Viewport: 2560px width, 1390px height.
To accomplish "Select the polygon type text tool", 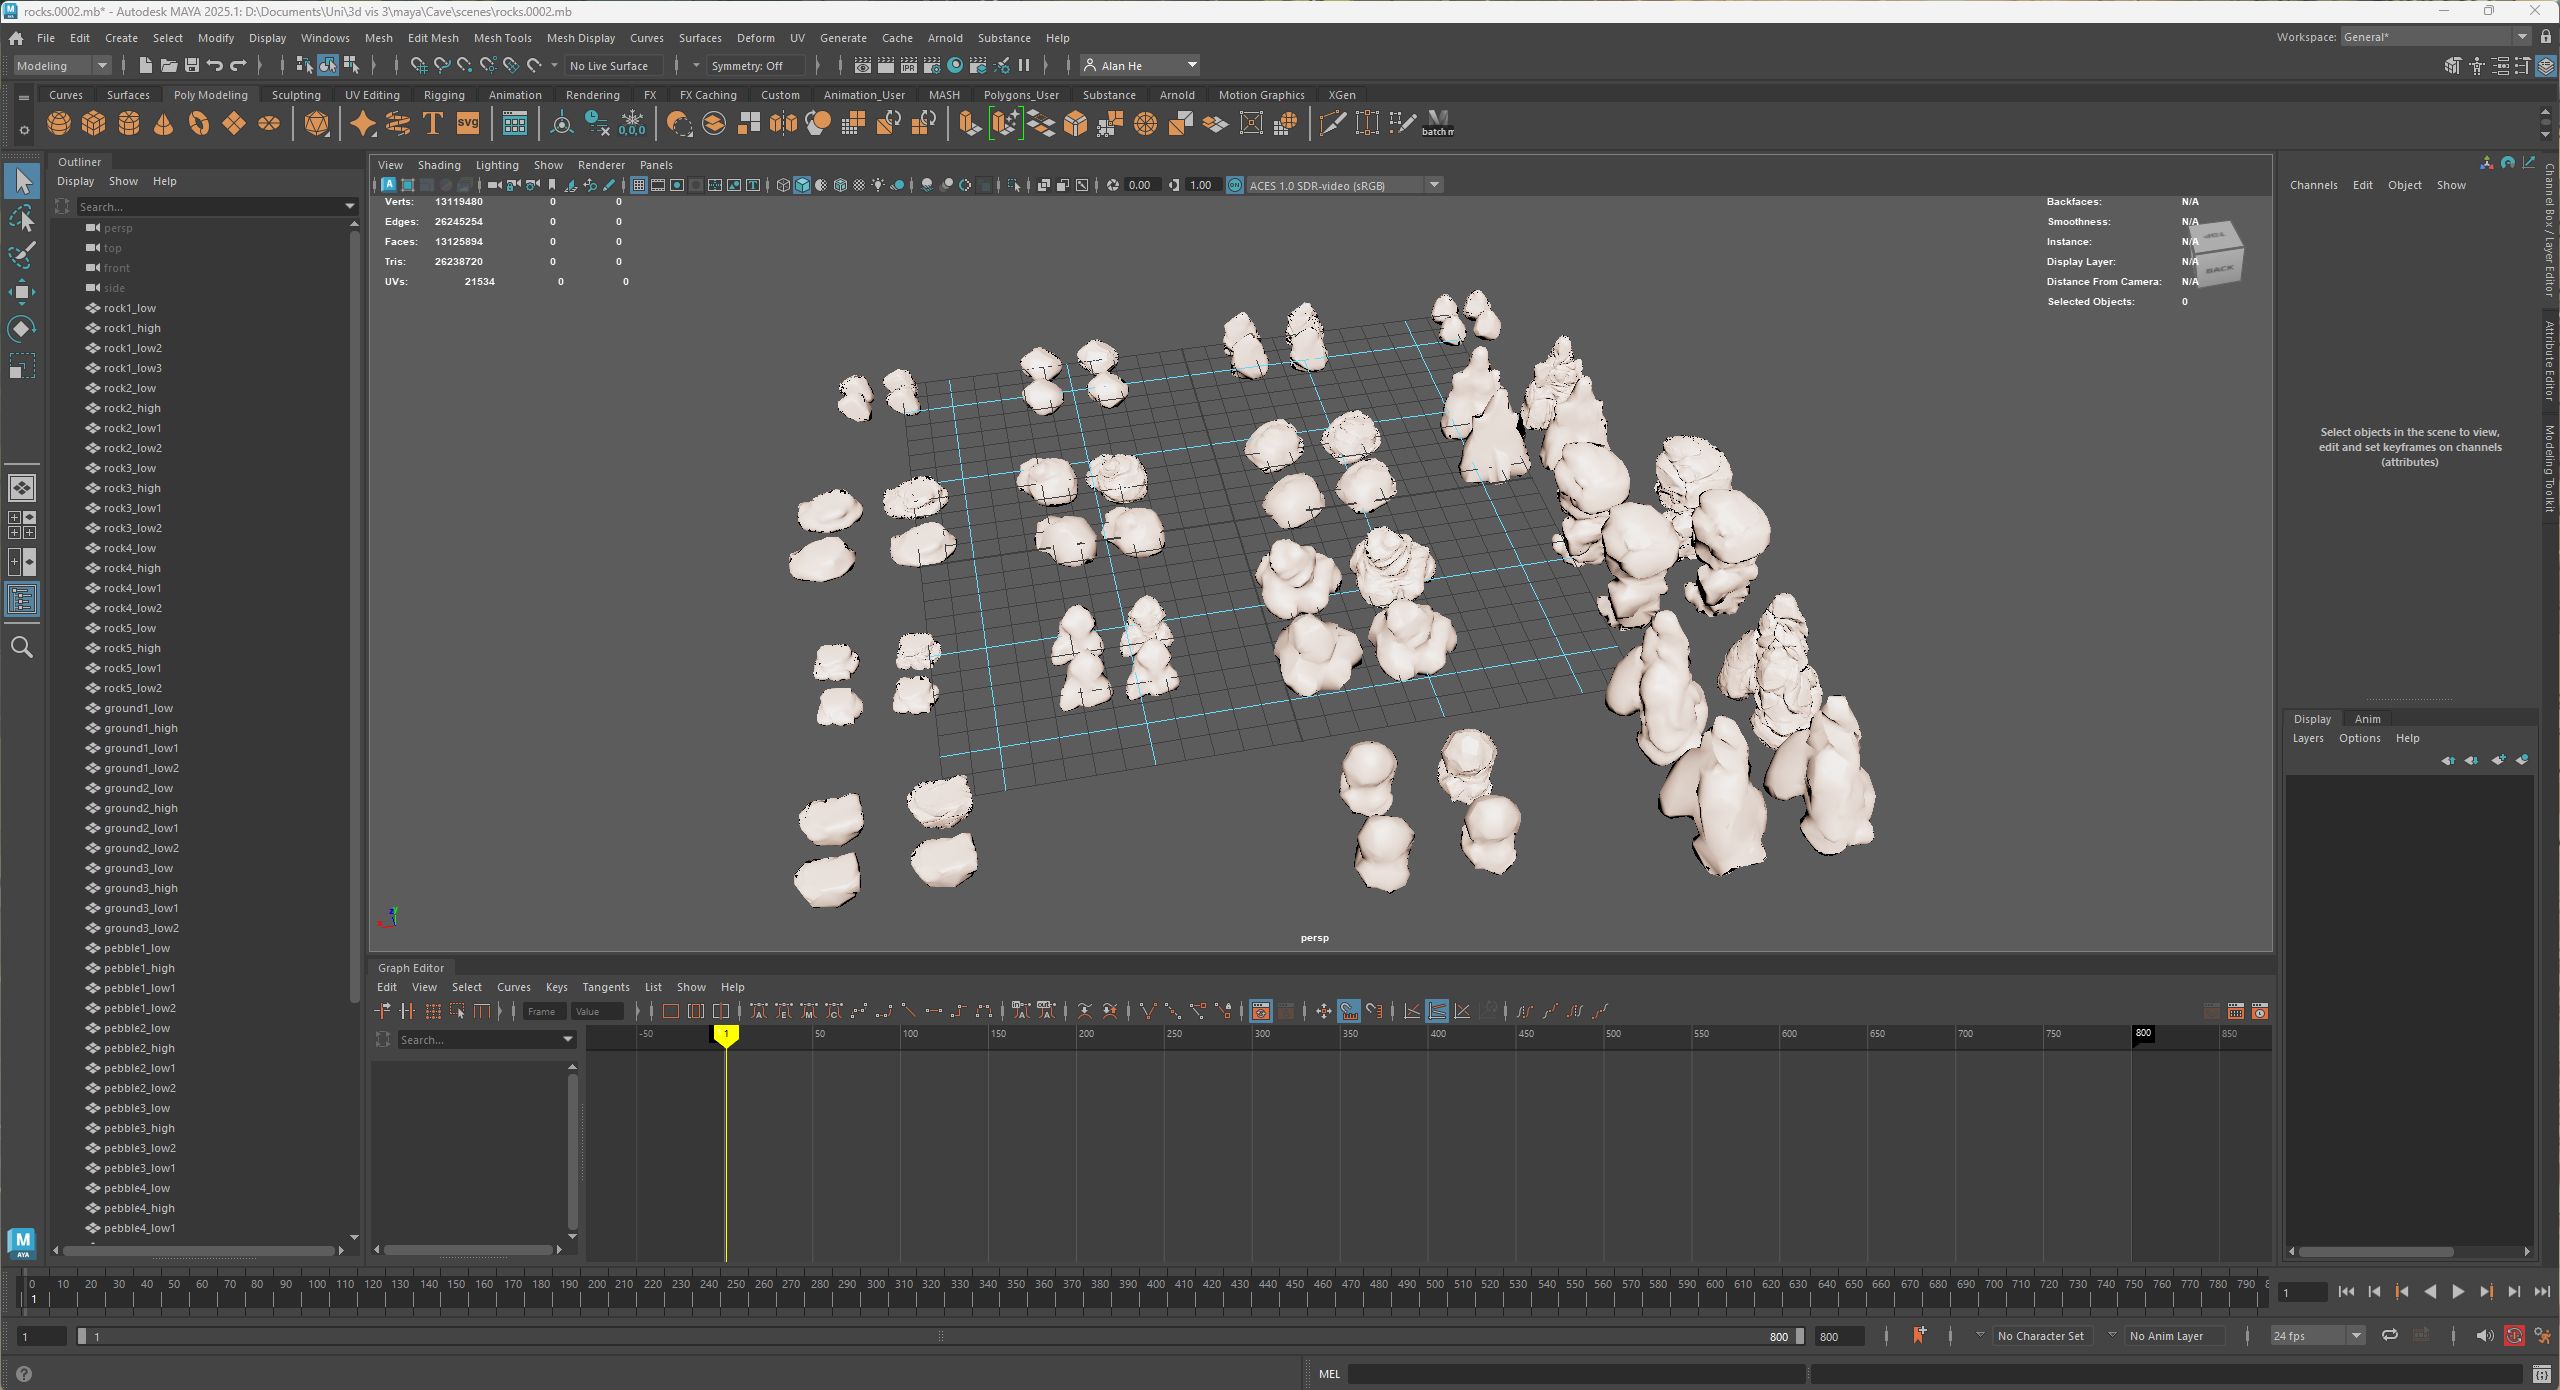I will (x=433, y=124).
